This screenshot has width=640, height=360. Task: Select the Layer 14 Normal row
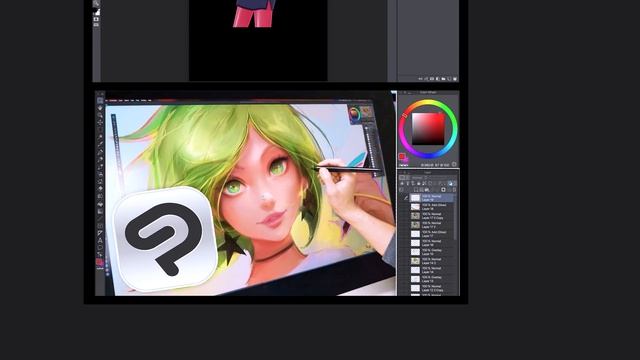pos(431,270)
